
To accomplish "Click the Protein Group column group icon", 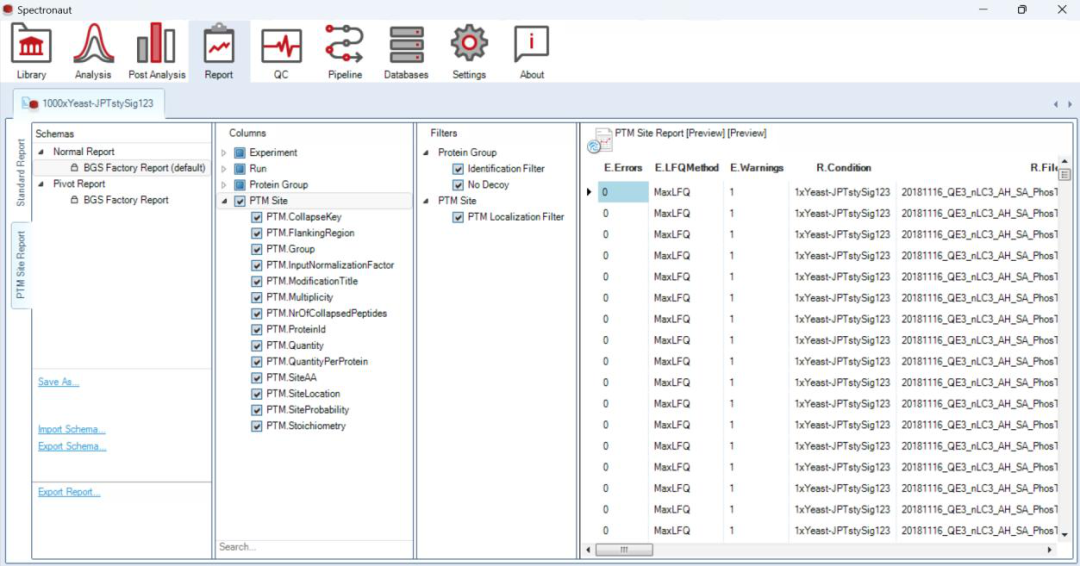I will pos(240,185).
